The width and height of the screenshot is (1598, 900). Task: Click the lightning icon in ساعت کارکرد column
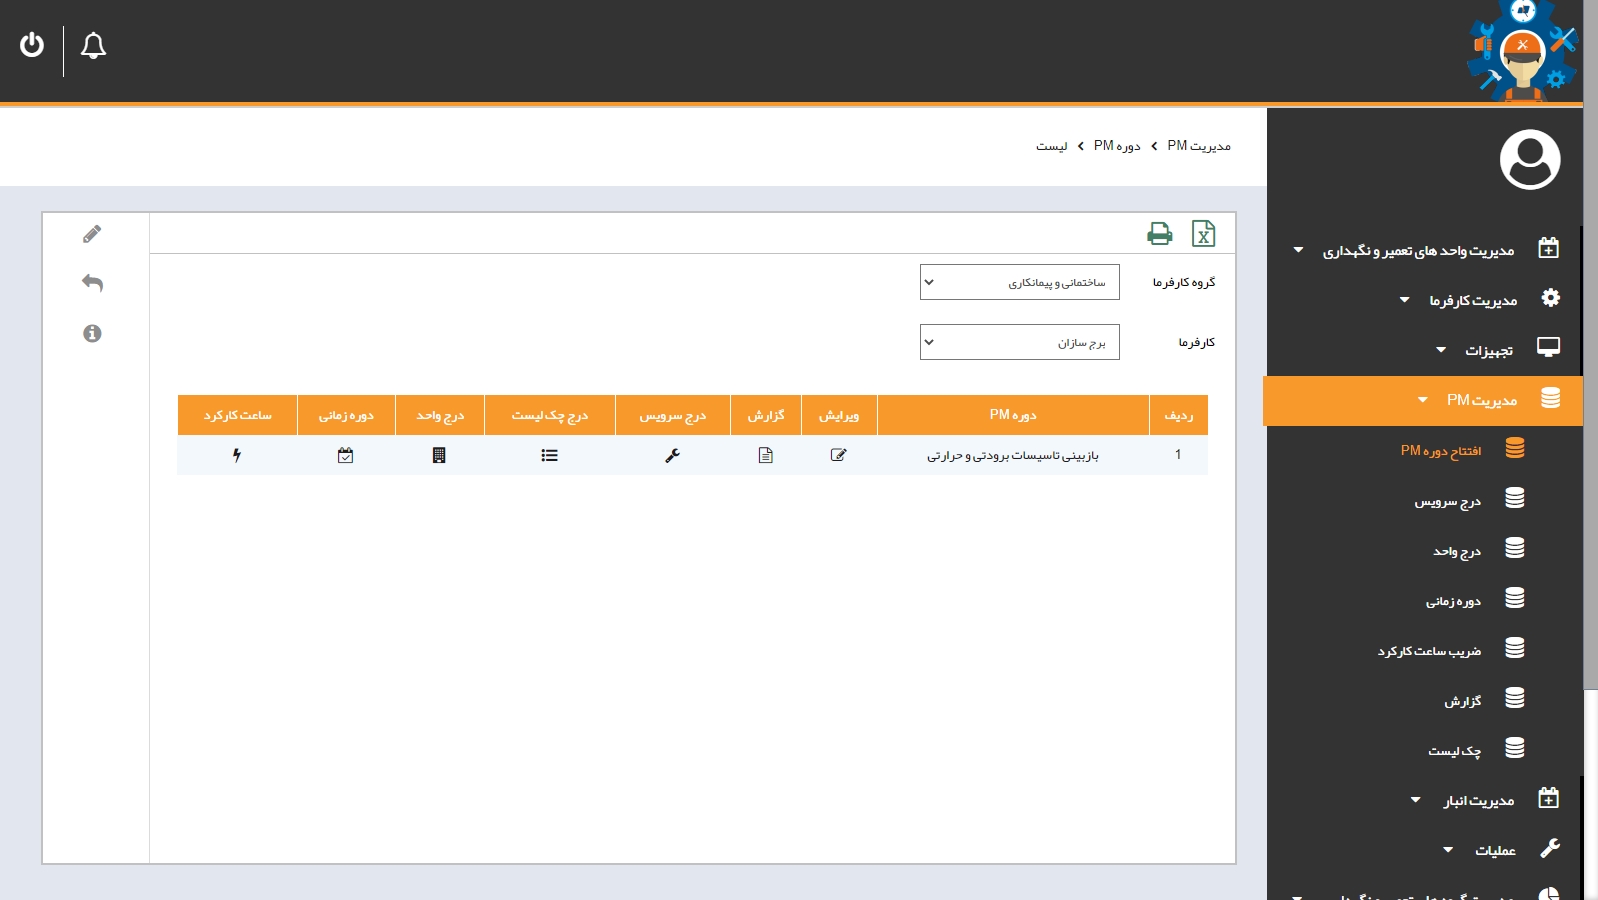(237, 455)
